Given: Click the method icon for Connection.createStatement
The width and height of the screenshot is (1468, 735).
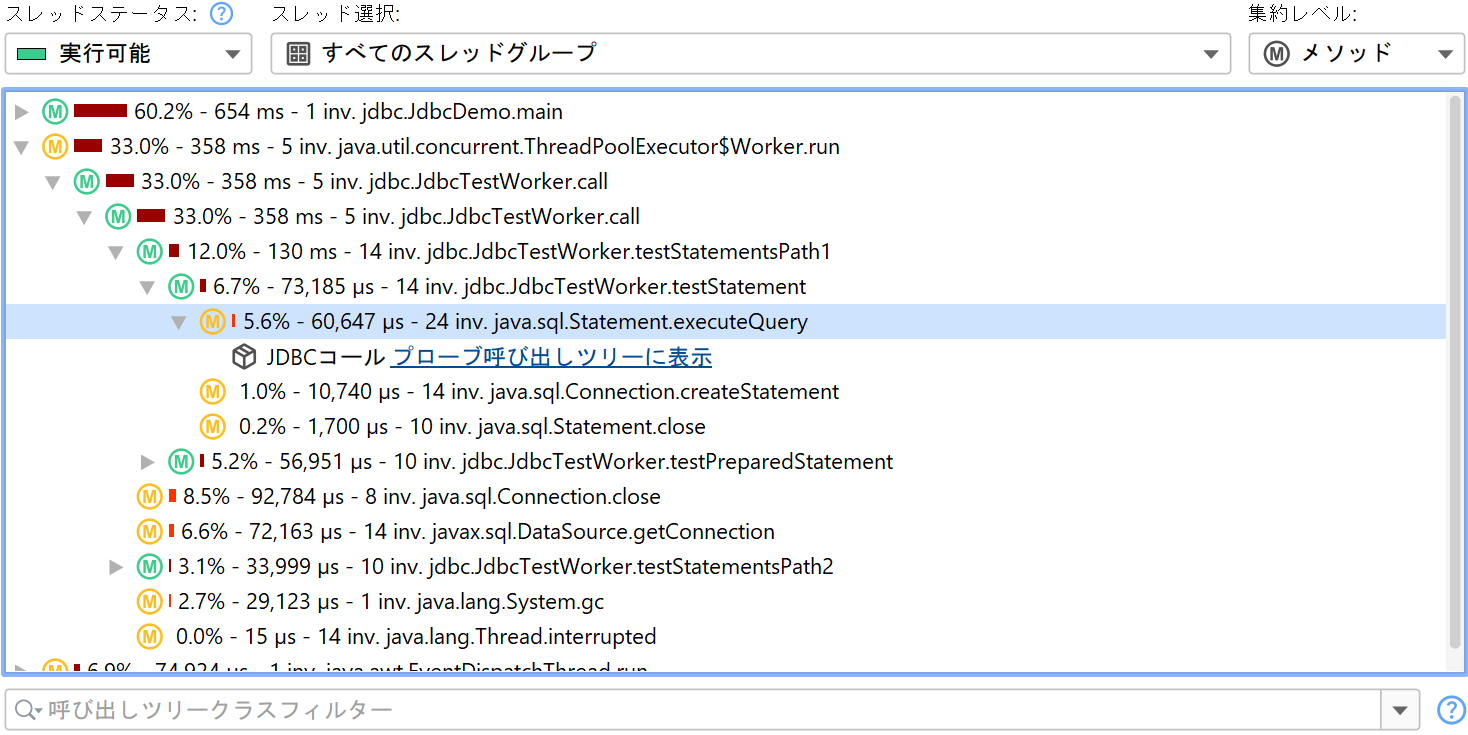Looking at the screenshot, I should pyautogui.click(x=212, y=392).
